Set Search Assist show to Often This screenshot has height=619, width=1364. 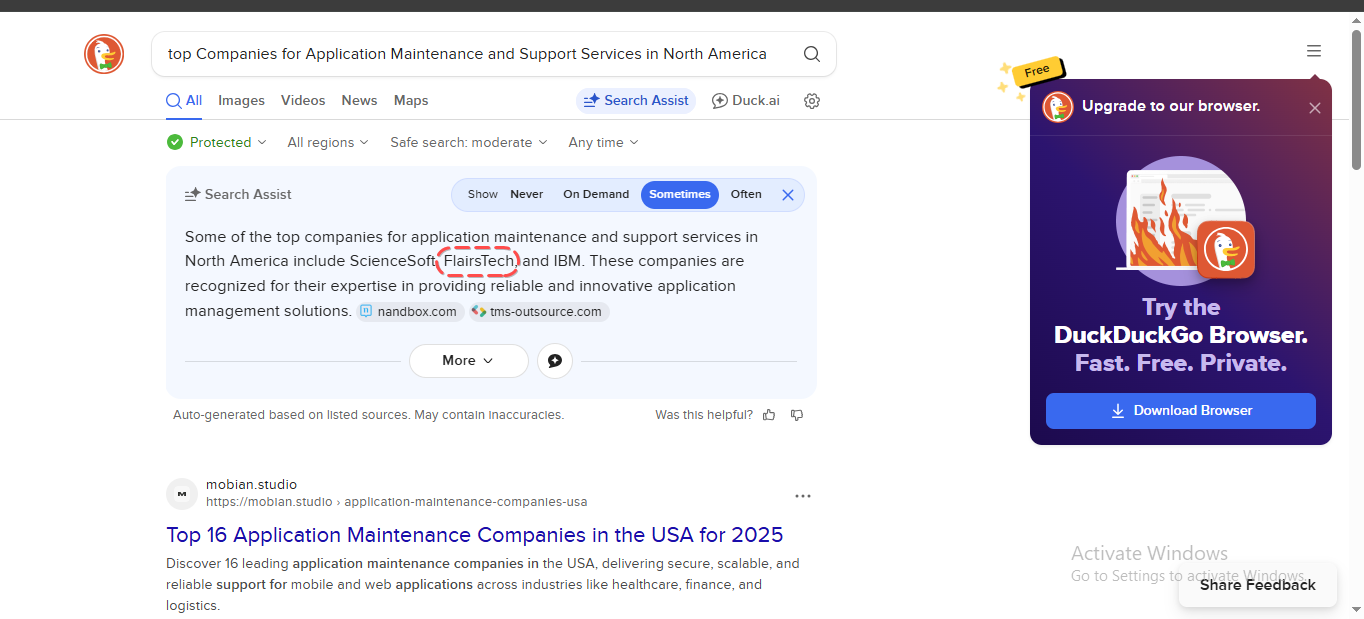point(746,194)
